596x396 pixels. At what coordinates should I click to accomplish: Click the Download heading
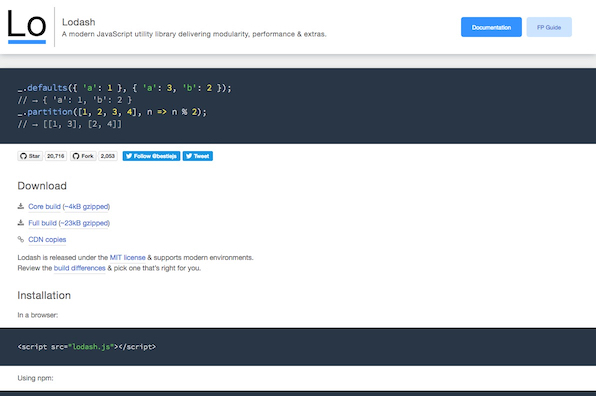pos(42,186)
